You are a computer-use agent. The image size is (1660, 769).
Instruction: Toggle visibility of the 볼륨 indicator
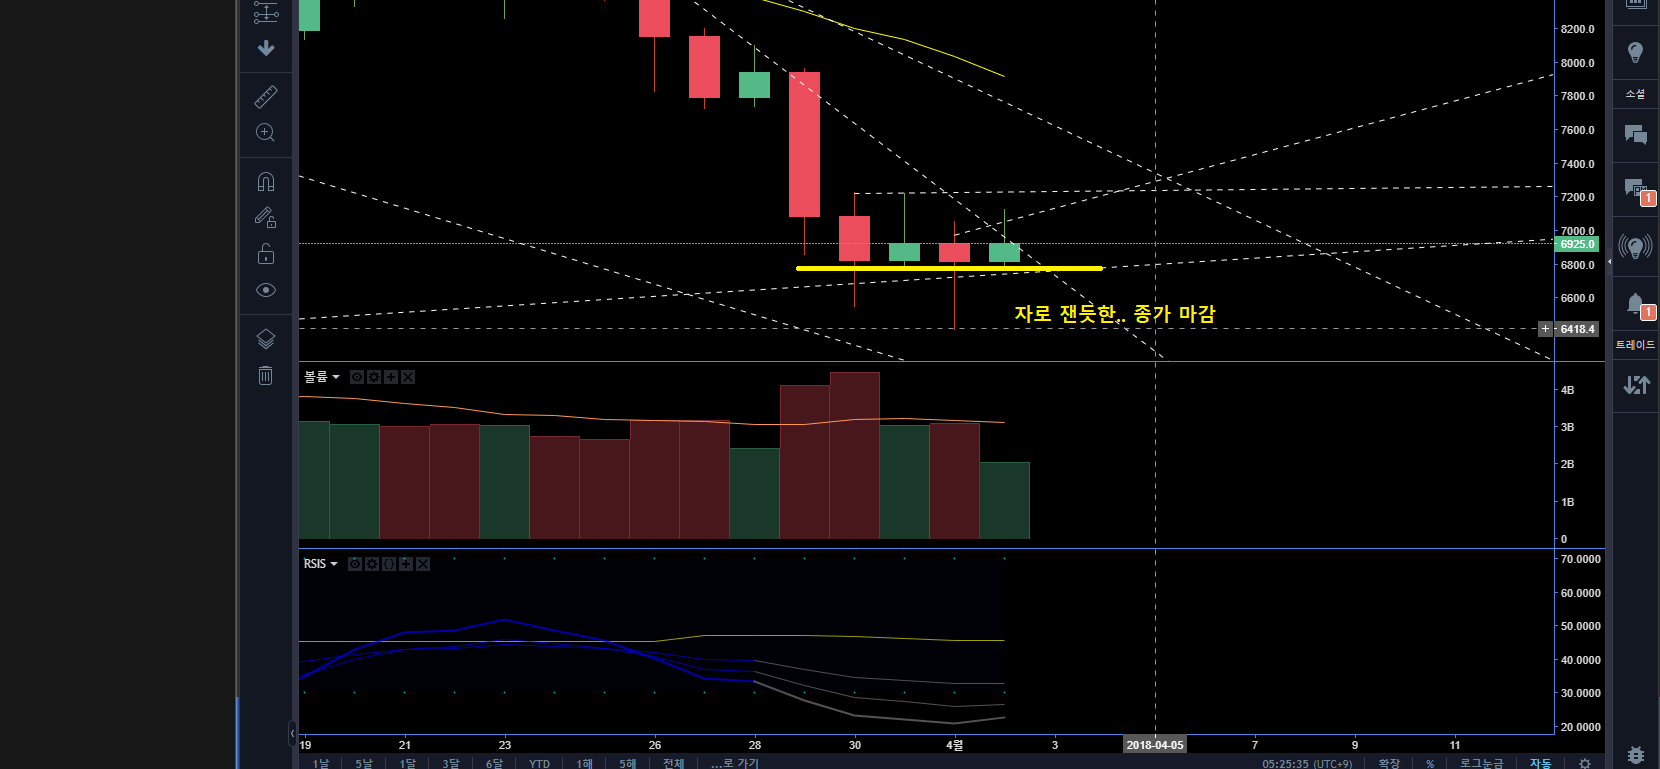tap(356, 377)
